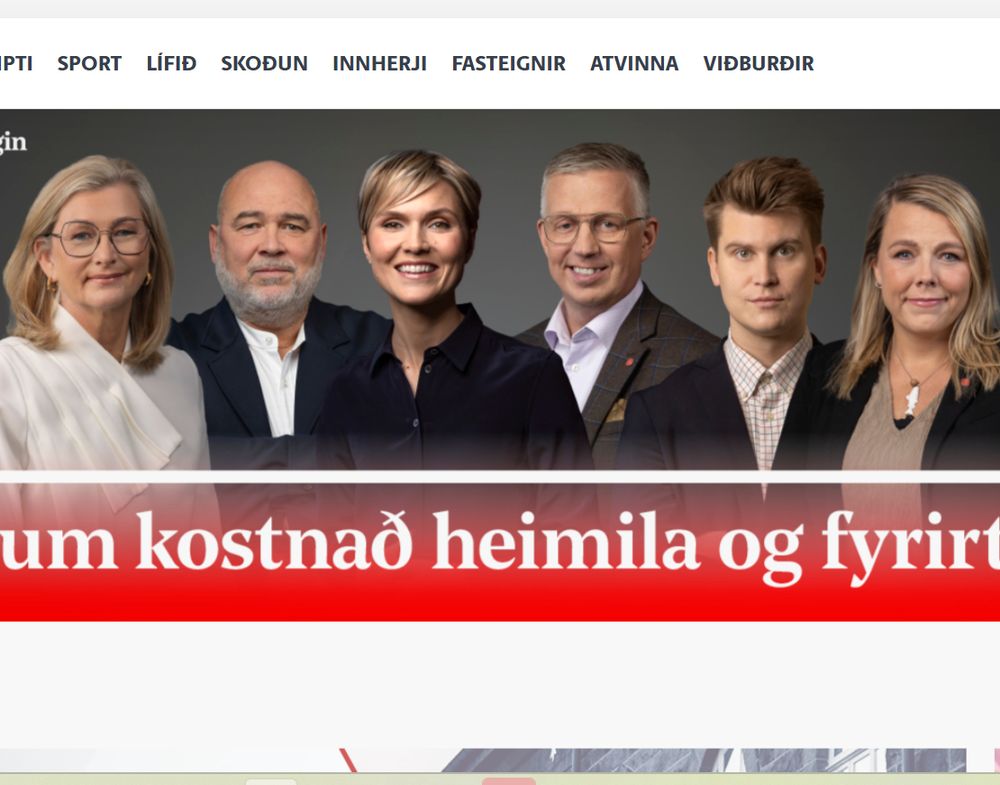Select INNHERJI in the navigation bar
1000x785 pixels.
tap(379, 63)
